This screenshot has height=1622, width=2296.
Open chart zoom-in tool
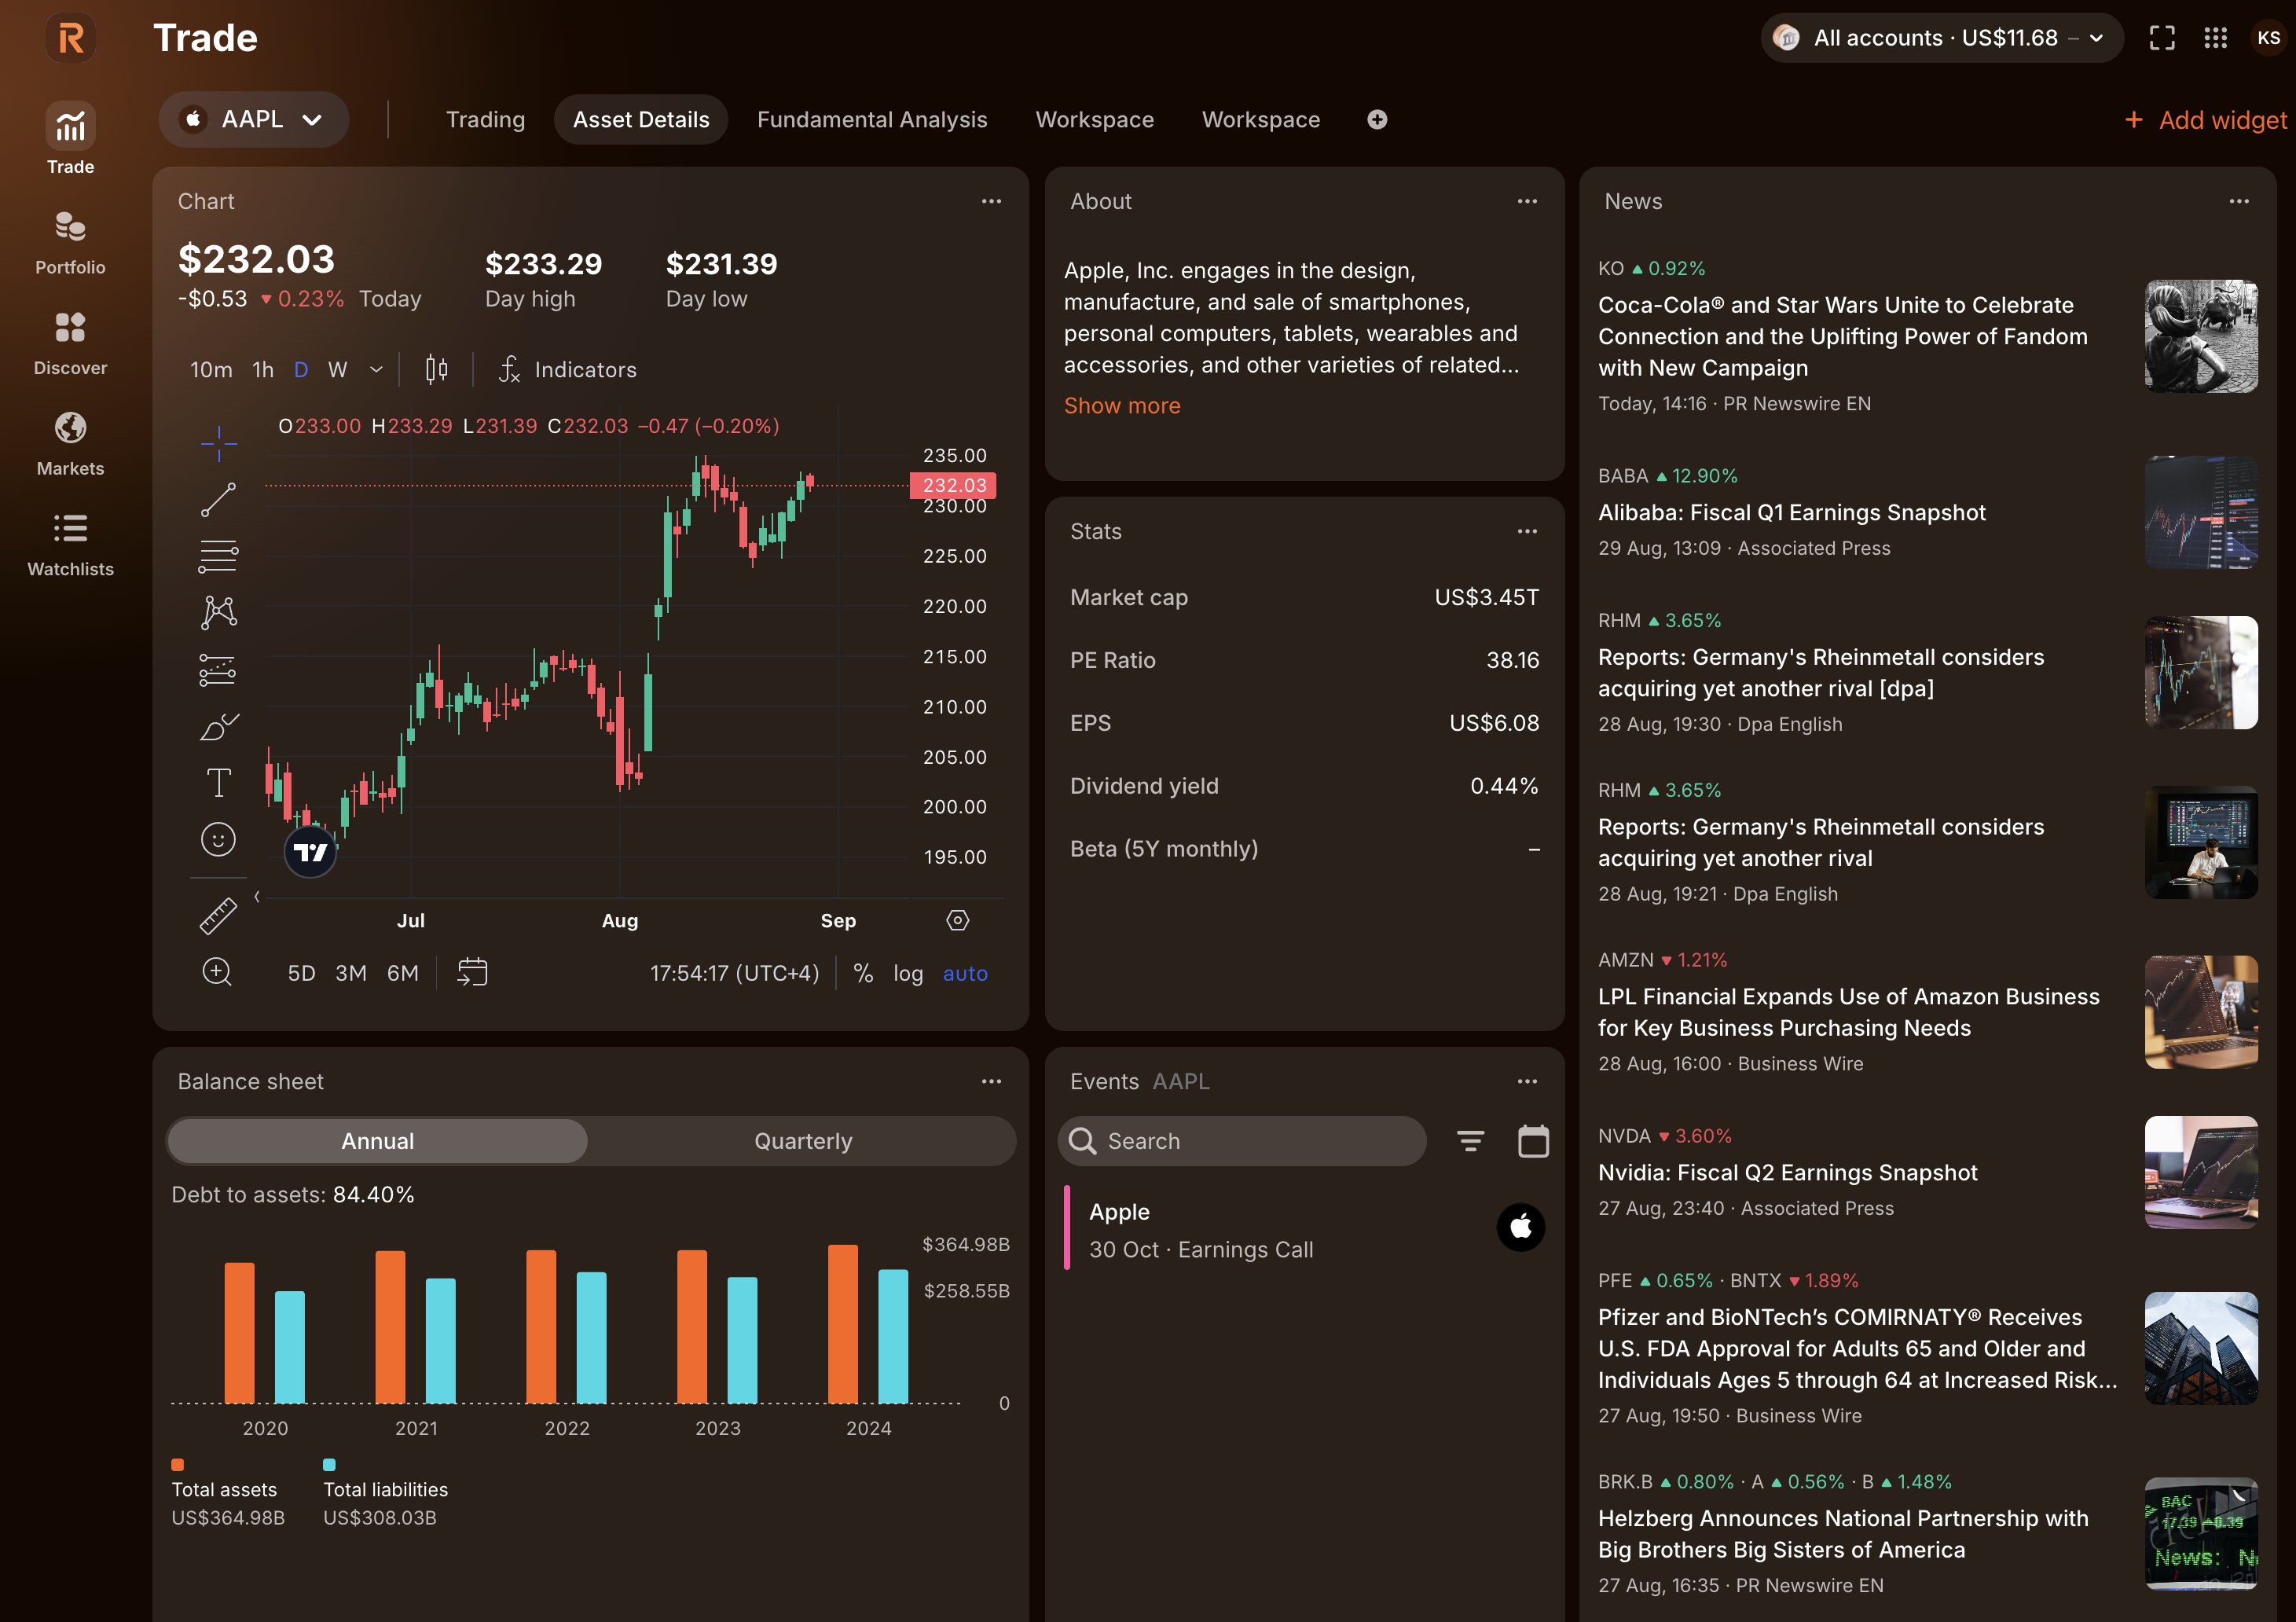[218, 971]
